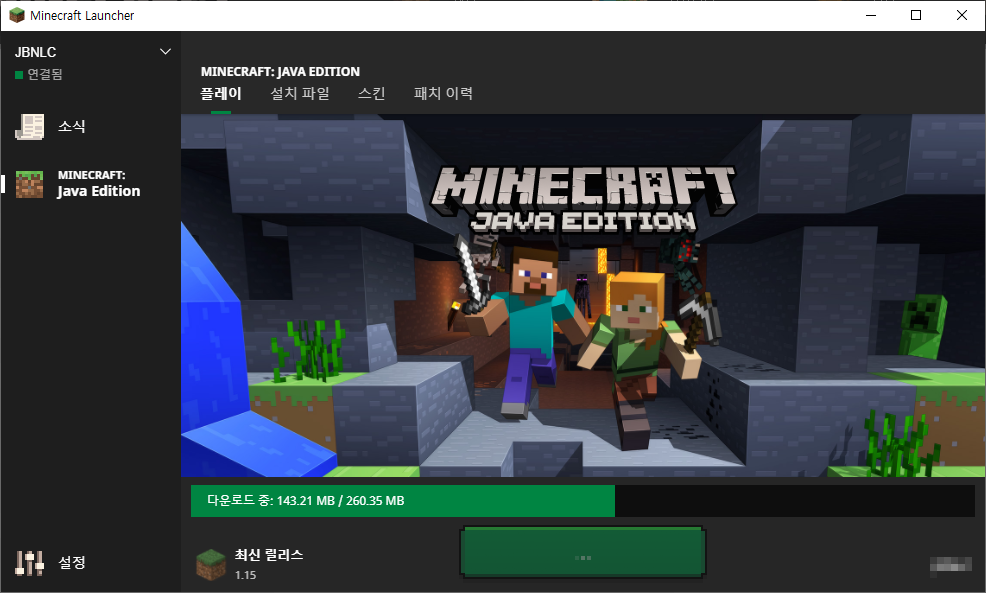The width and height of the screenshot is (986, 593).
Task: Click the MINECRAFT: JAVA EDITION heading
Action: coord(280,72)
